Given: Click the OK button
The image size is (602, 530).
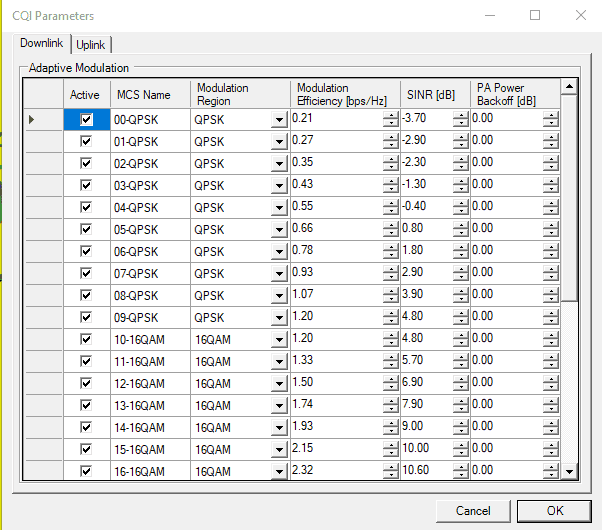Looking at the screenshot, I should pyautogui.click(x=554, y=510).
